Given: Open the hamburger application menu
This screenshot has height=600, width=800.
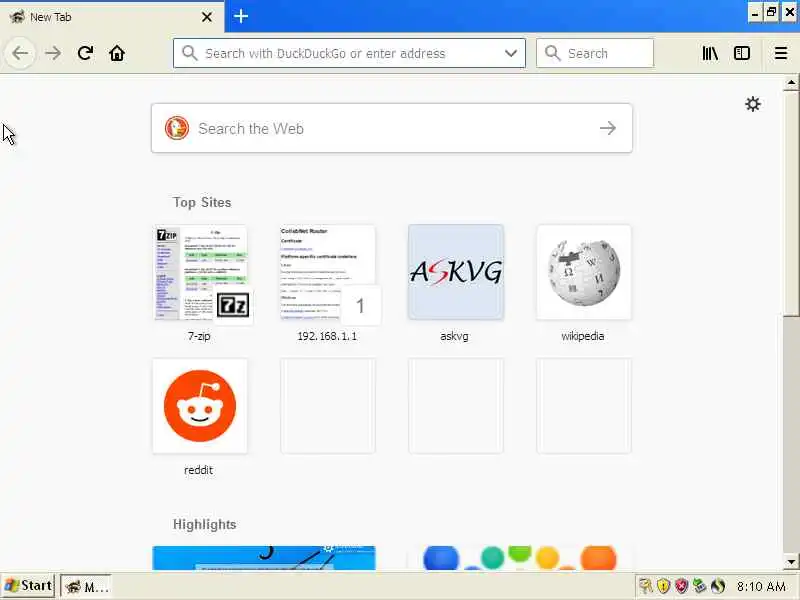Looking at the screenshot, I should point(781,53).
